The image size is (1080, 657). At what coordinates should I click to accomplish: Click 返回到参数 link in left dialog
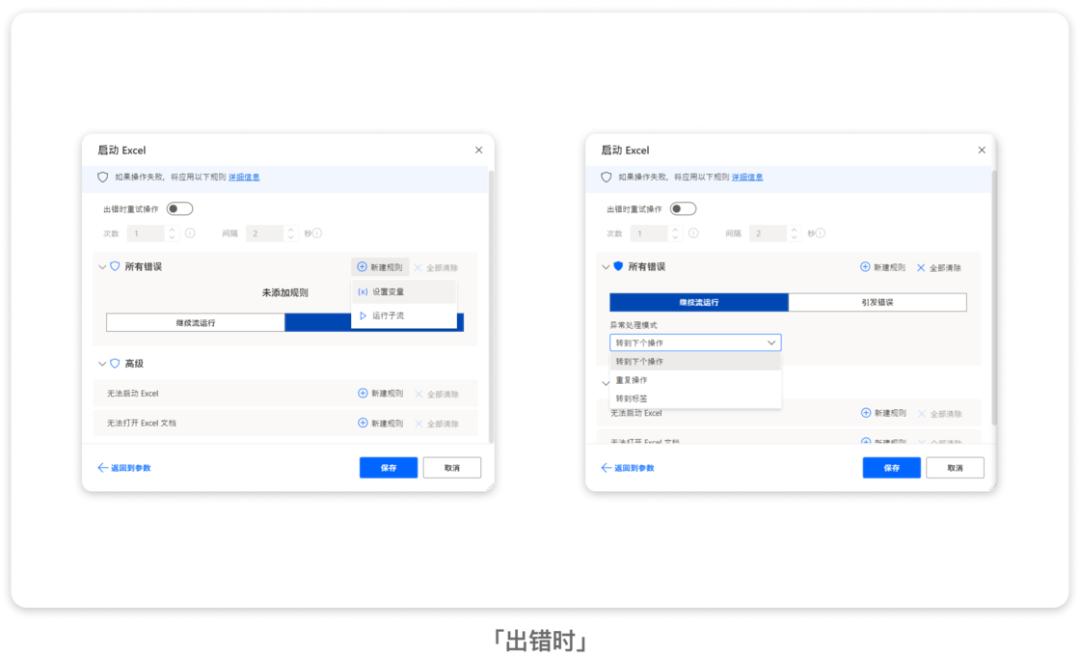click(x=124, y=468)
